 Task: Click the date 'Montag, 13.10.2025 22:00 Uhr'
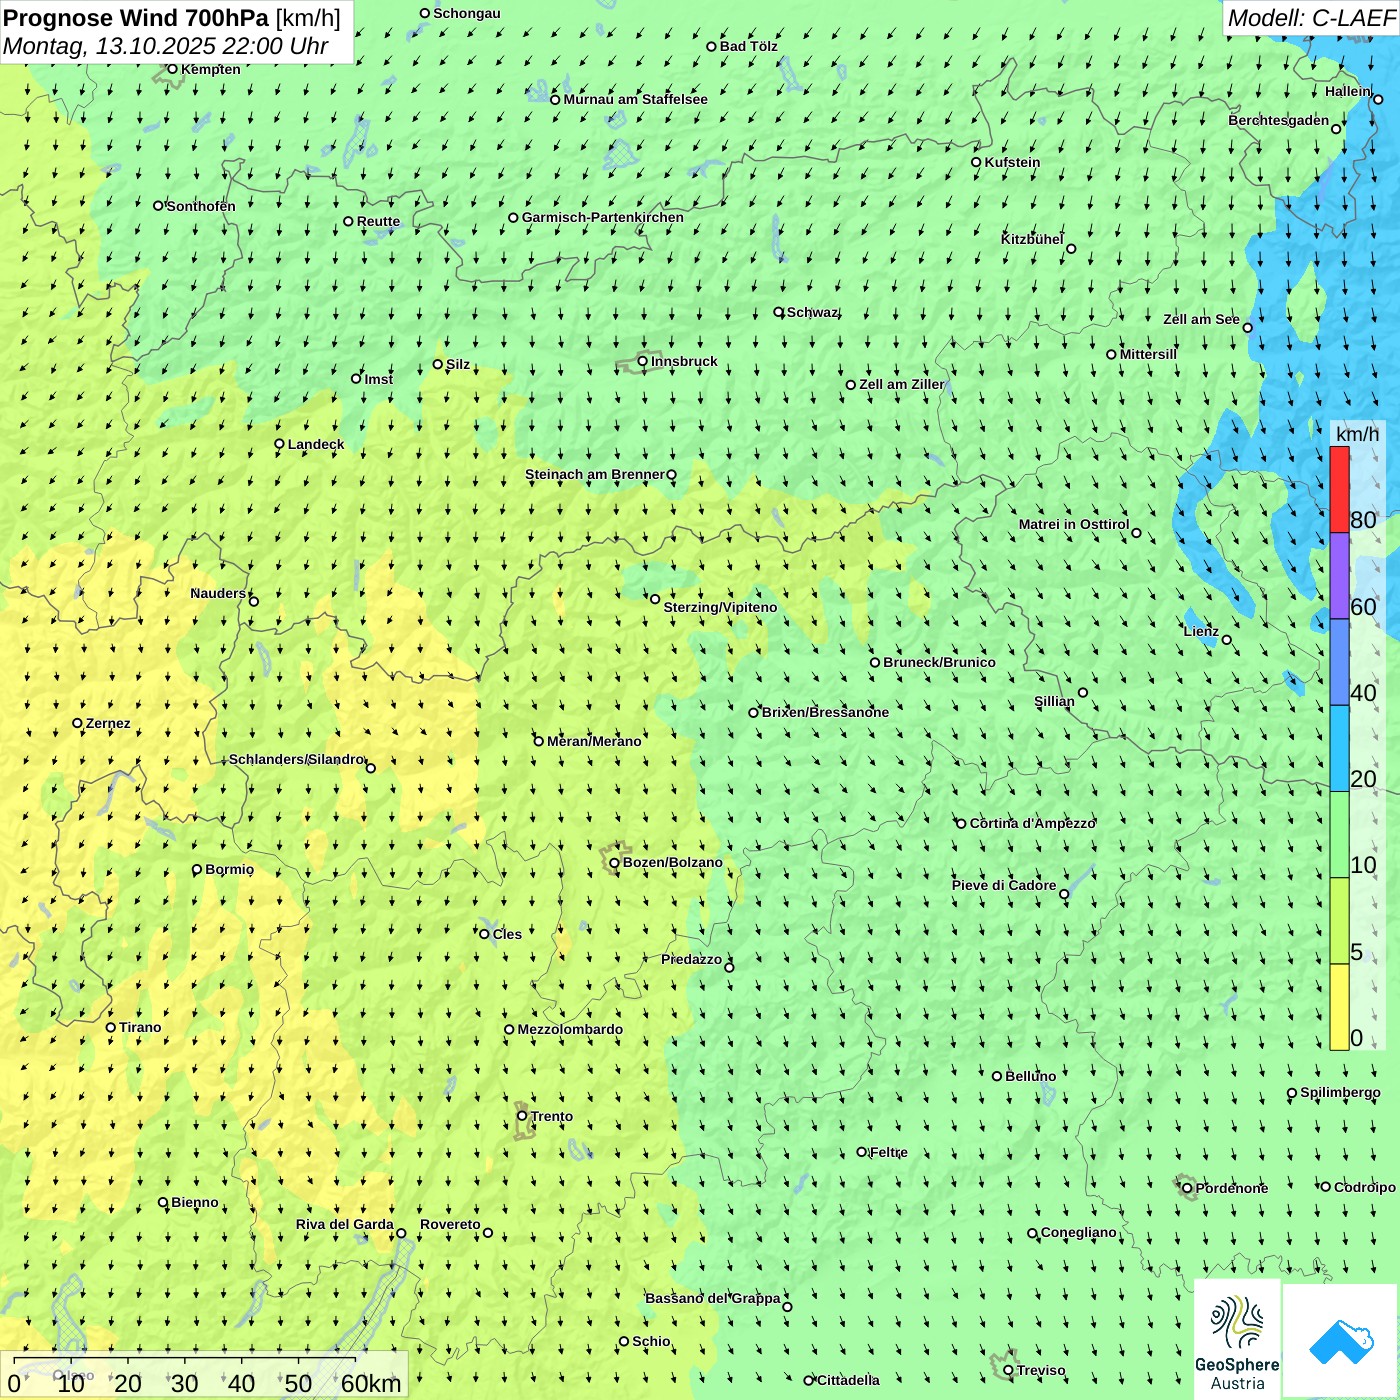pyautogui.click(x=166, y=46)
